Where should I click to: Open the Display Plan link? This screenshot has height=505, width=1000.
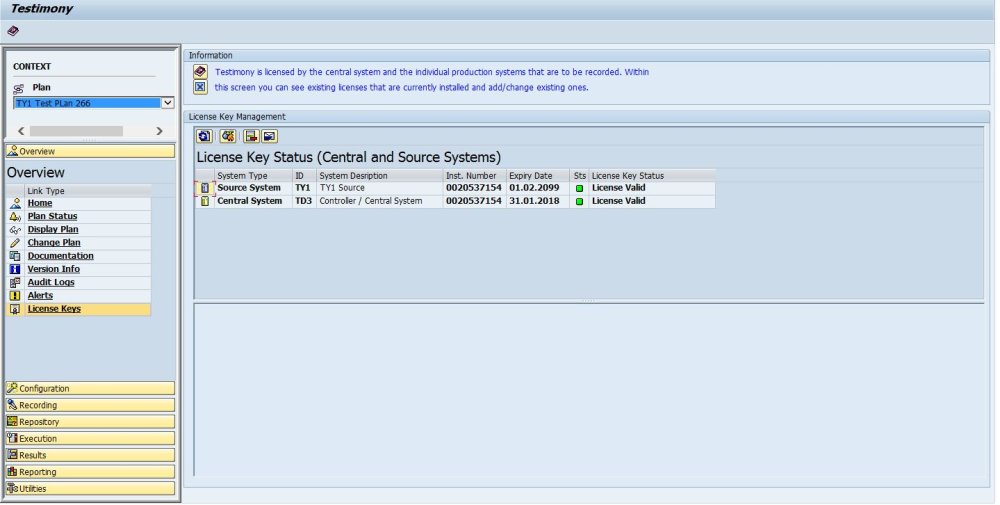pyautogui.click(x=53, y=230)
